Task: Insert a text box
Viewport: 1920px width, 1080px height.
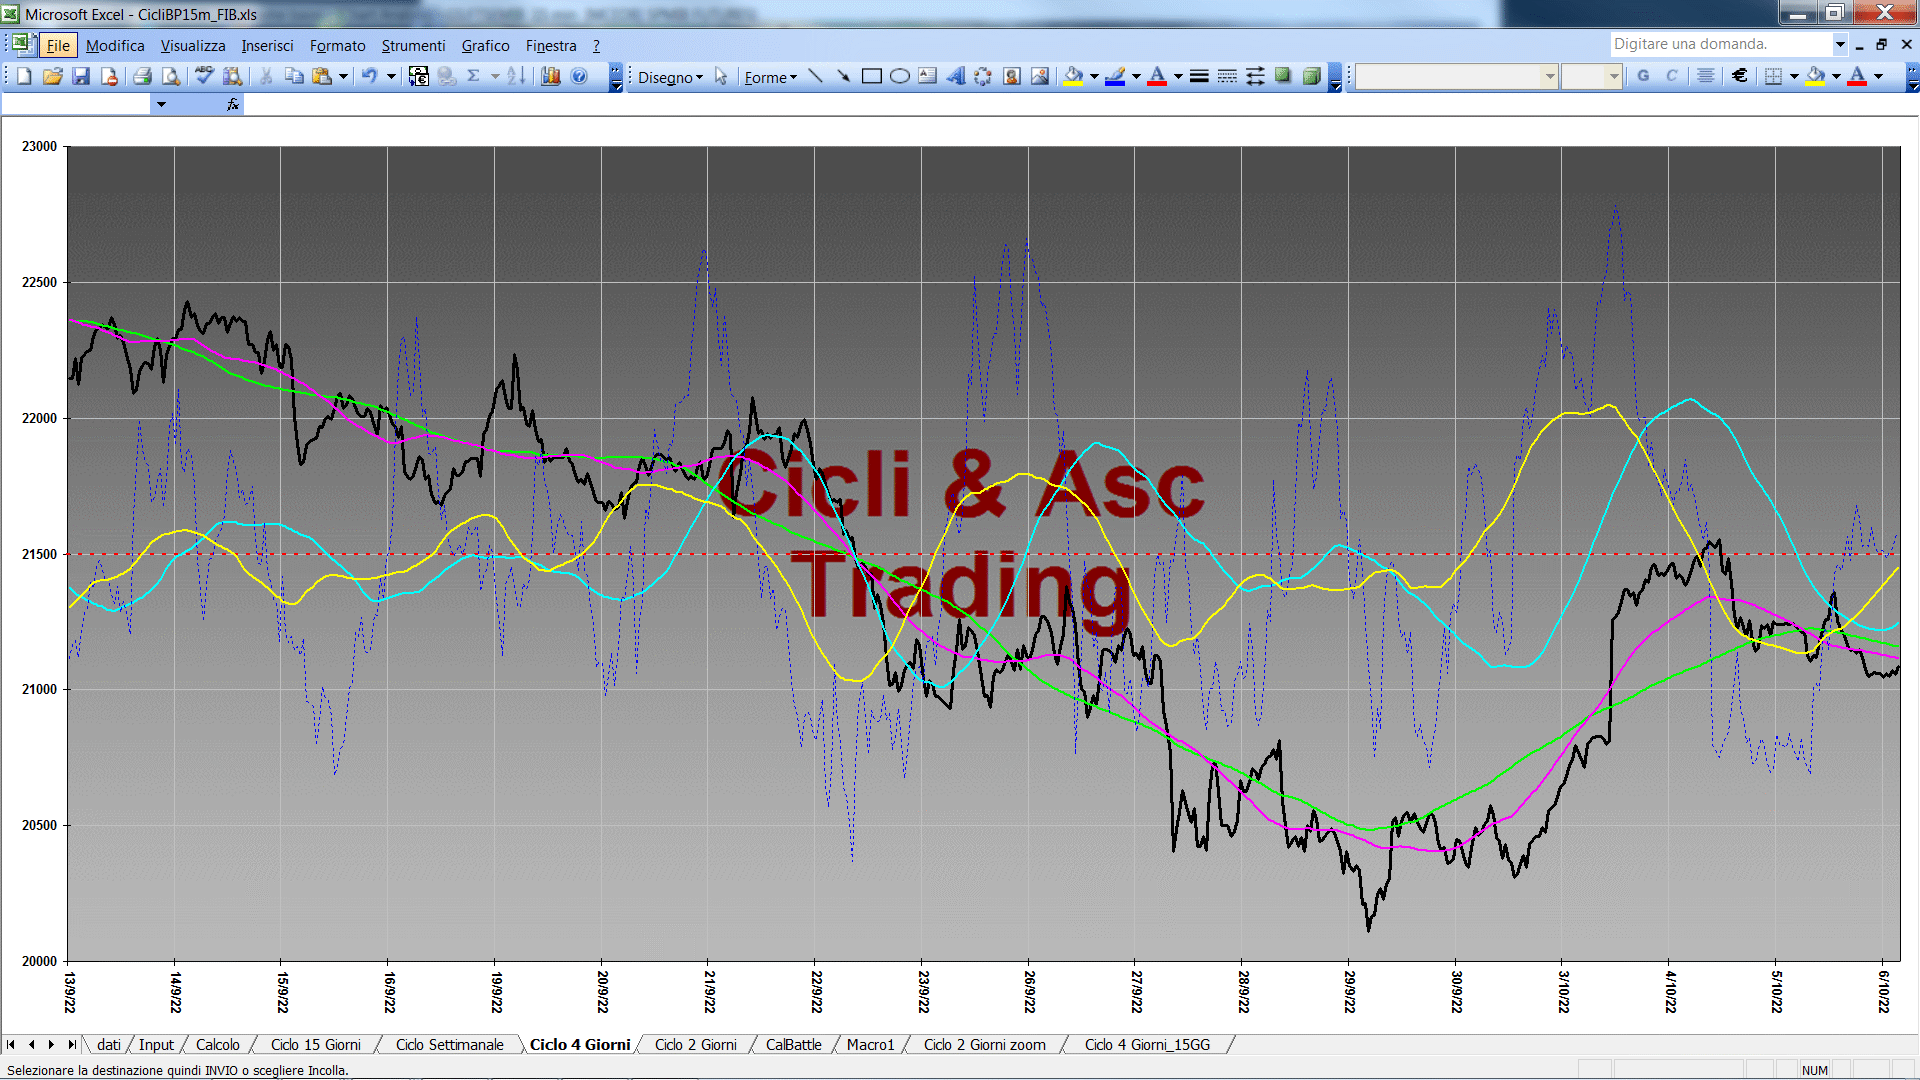Action: [928, 76]
